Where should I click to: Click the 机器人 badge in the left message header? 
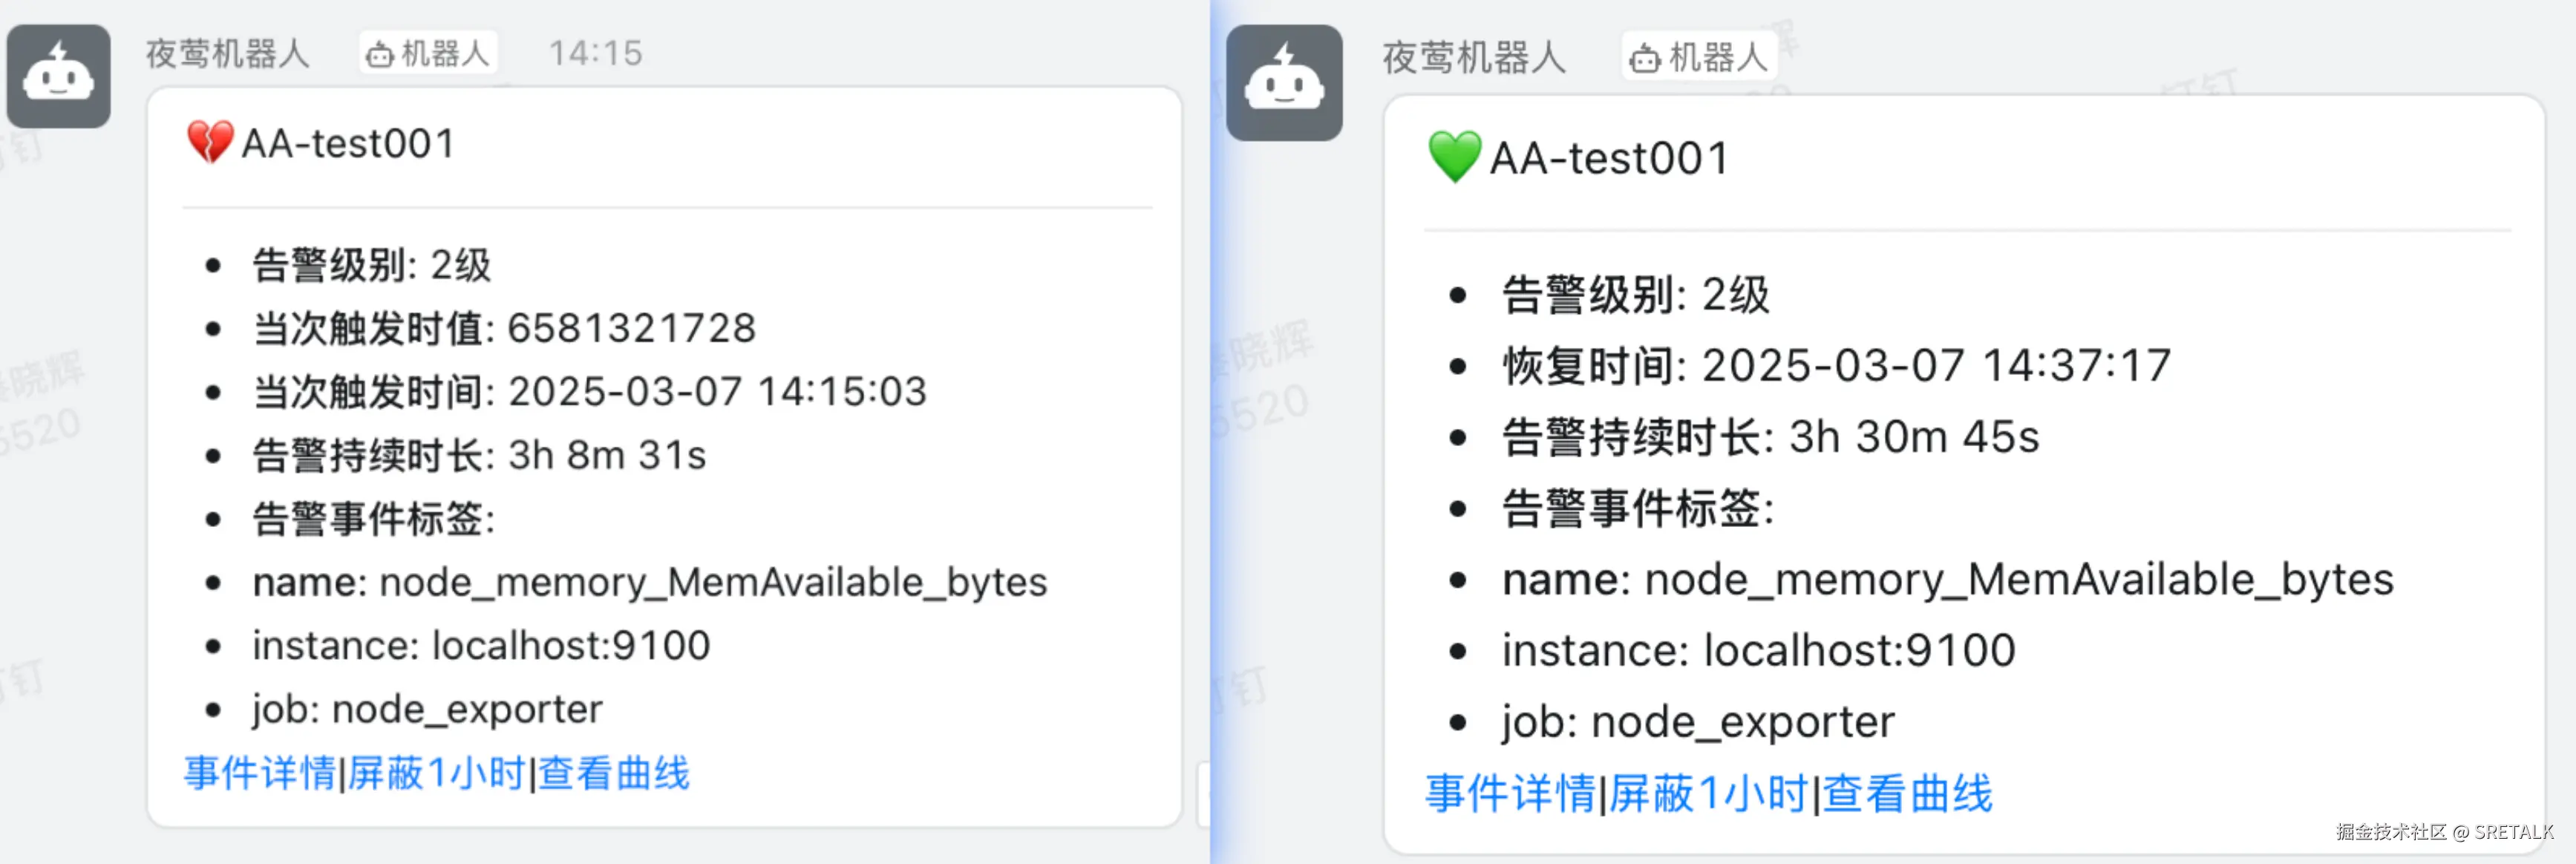point(428,53)
